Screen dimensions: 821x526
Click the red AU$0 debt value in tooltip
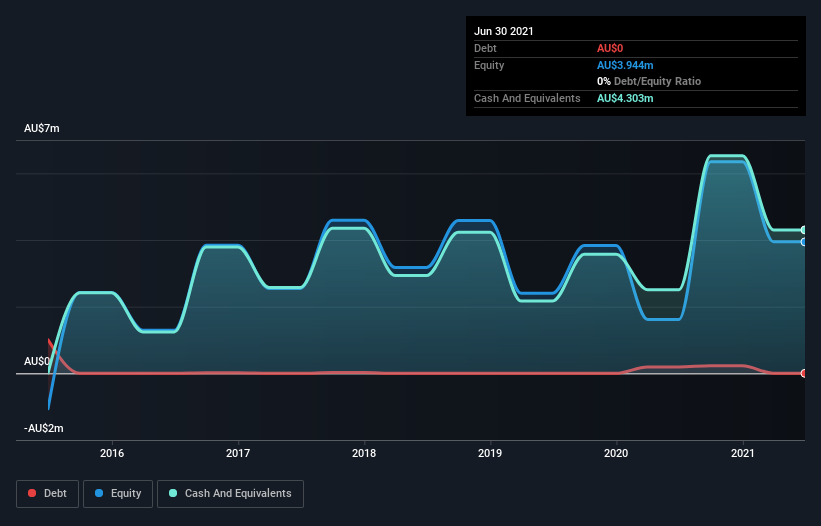(x=610, y=48)
